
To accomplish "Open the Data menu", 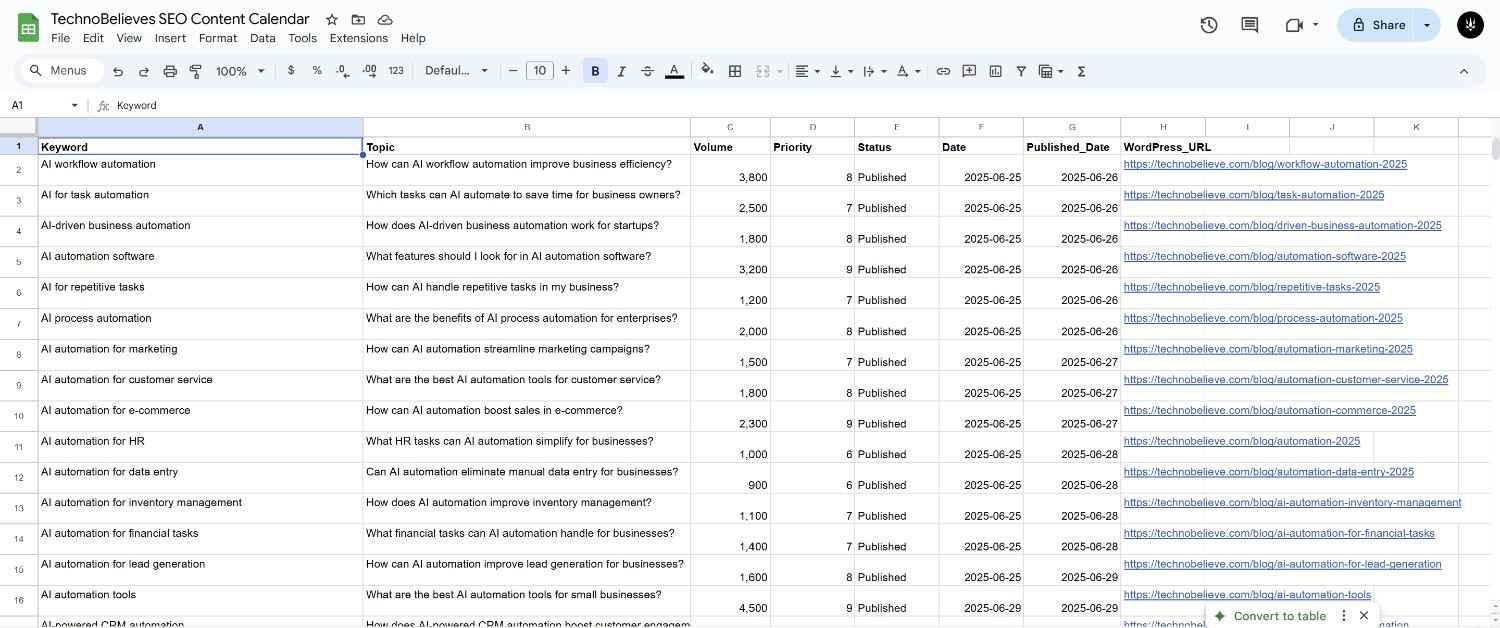I will 263,38.
